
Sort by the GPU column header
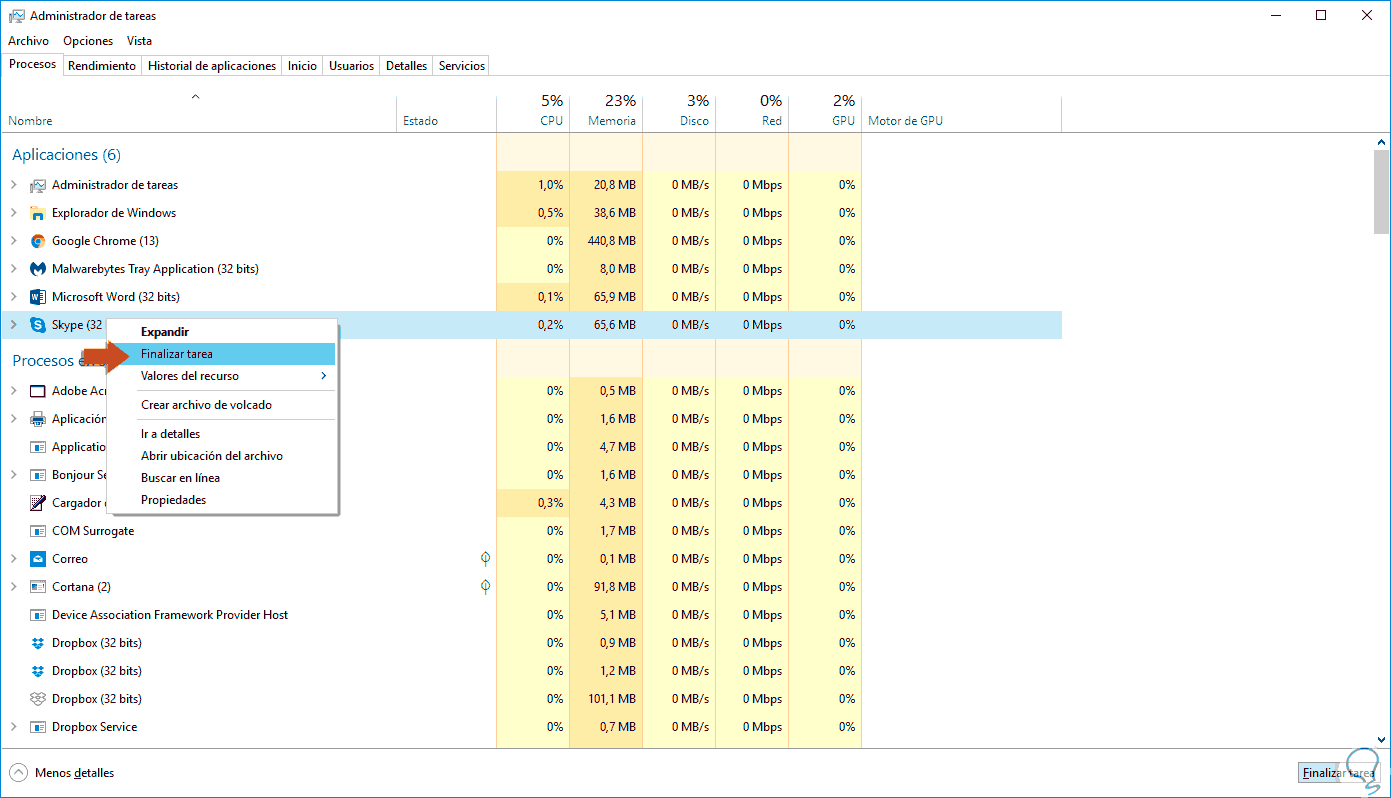tap(825, 111)
